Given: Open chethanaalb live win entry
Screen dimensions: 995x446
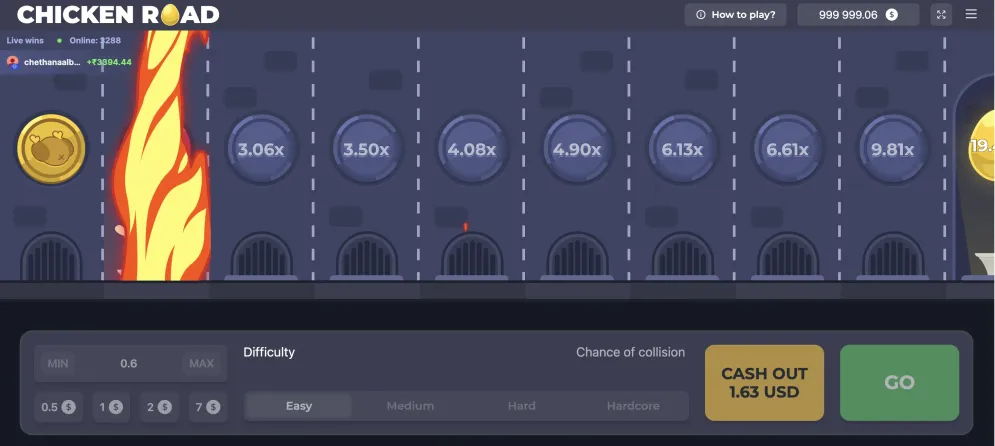Looking at the screenshot, I should [67, 62].
